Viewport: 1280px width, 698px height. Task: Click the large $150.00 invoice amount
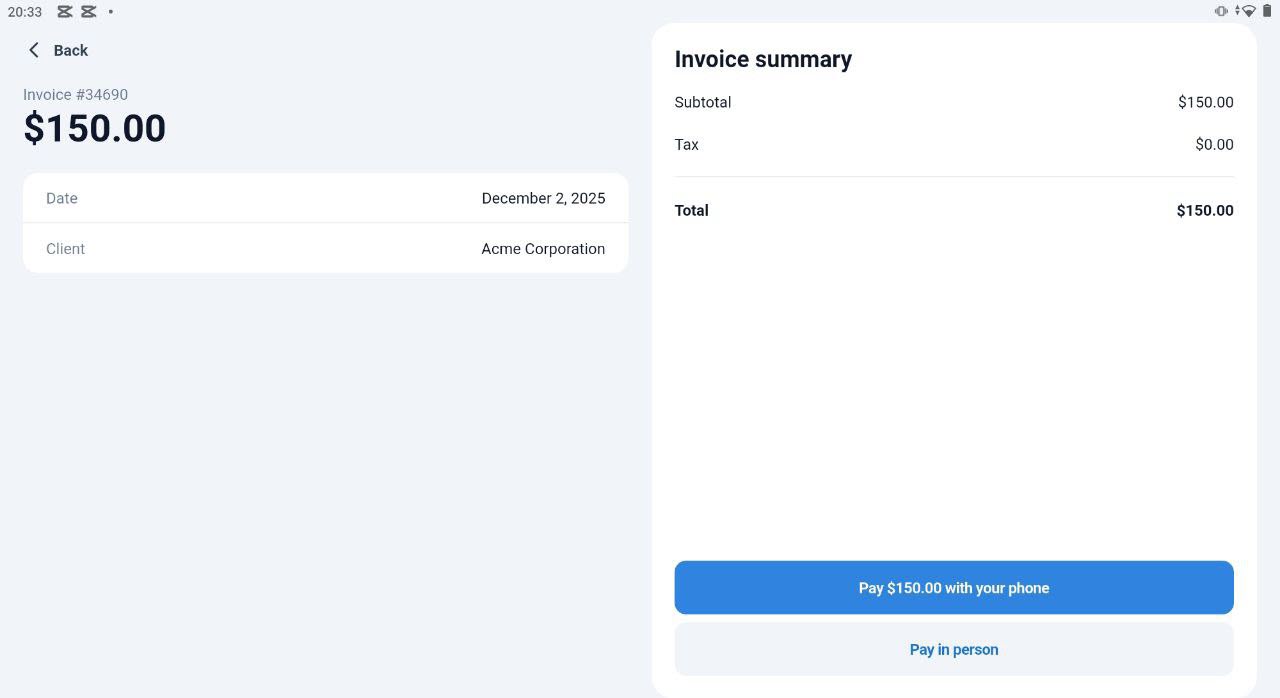[95, 129]
